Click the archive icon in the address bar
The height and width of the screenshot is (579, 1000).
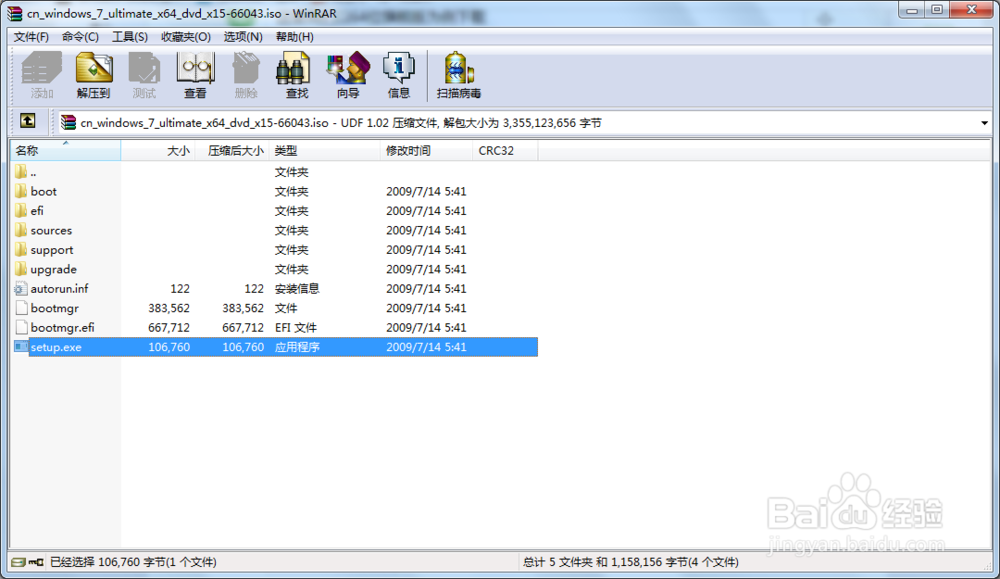tap(68, 122)
